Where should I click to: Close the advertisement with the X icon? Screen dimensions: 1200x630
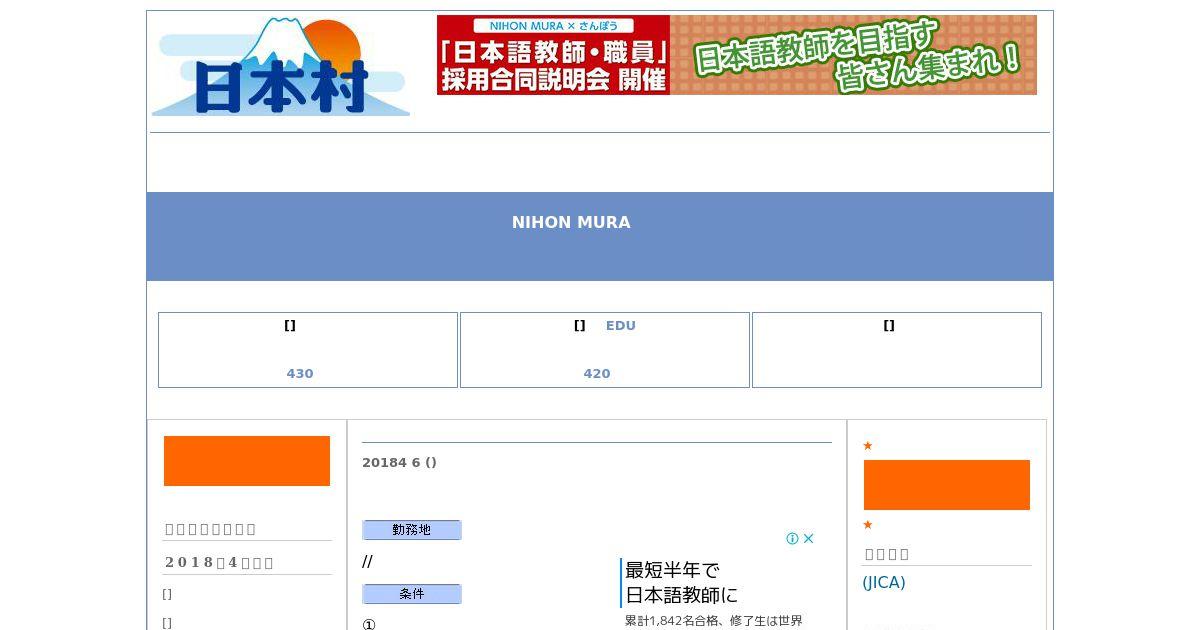[x=809, y=538]
